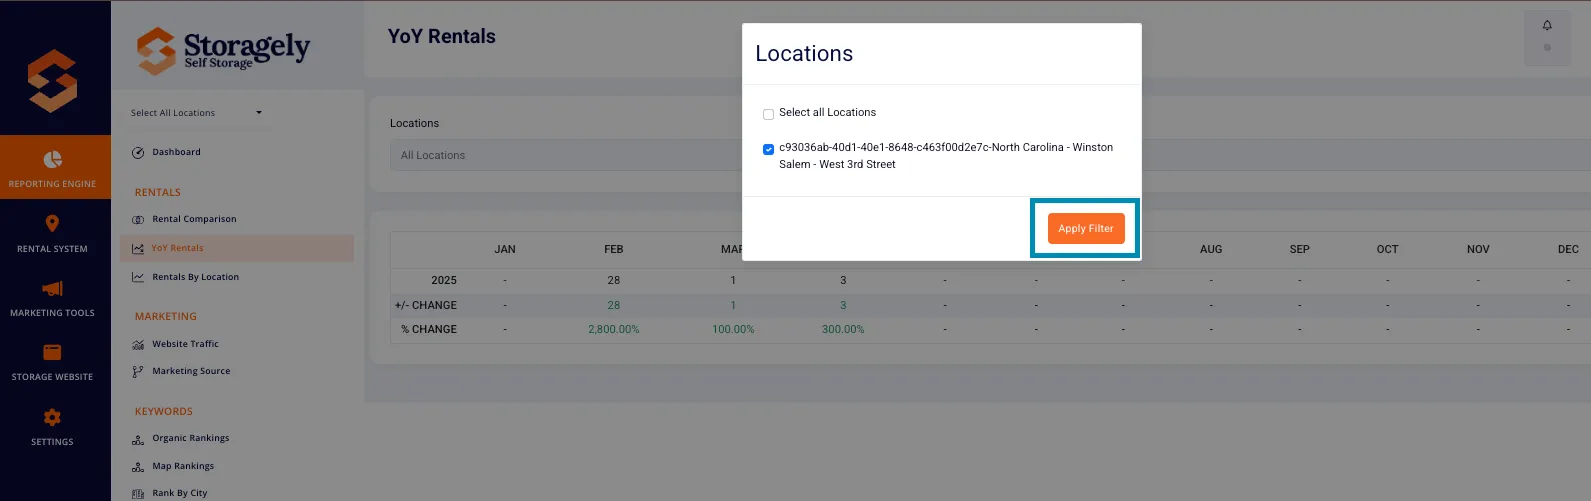Click the 28 value in the 2025 row
Screen dimensions: 1591x501
[x=614, y=280]
